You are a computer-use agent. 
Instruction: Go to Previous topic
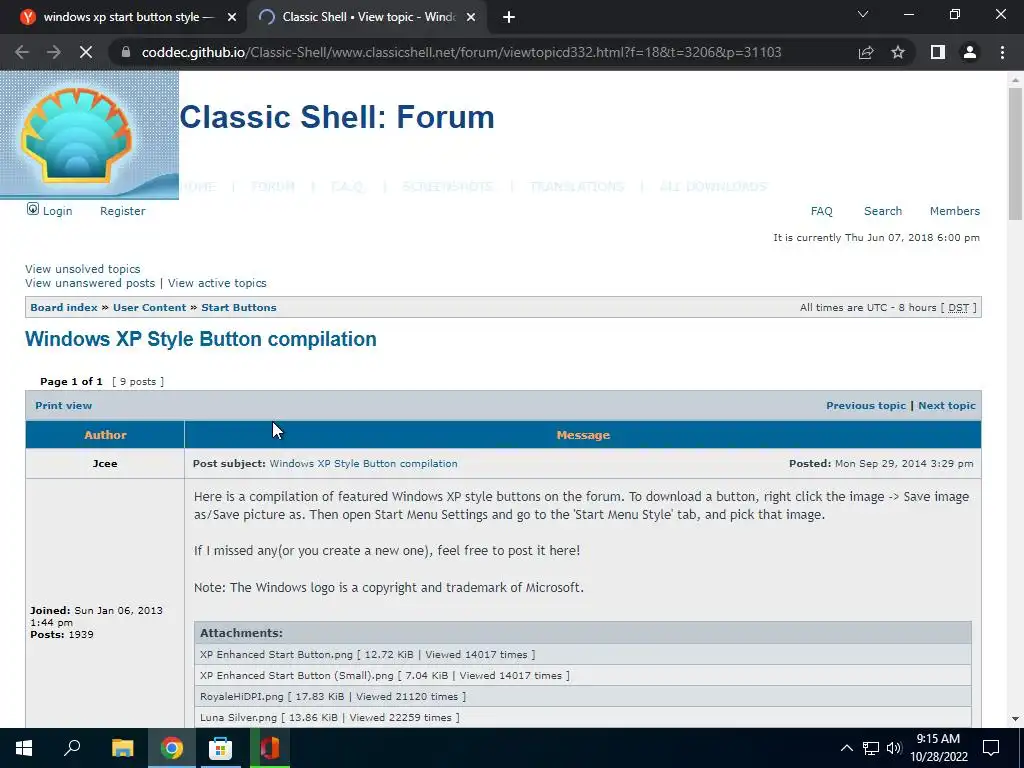tap(865, 406)
